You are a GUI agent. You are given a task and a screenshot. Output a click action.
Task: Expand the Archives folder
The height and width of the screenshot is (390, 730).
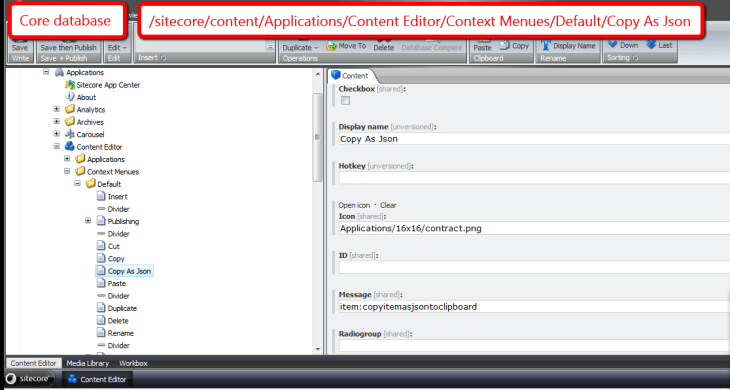click(56, 121)
